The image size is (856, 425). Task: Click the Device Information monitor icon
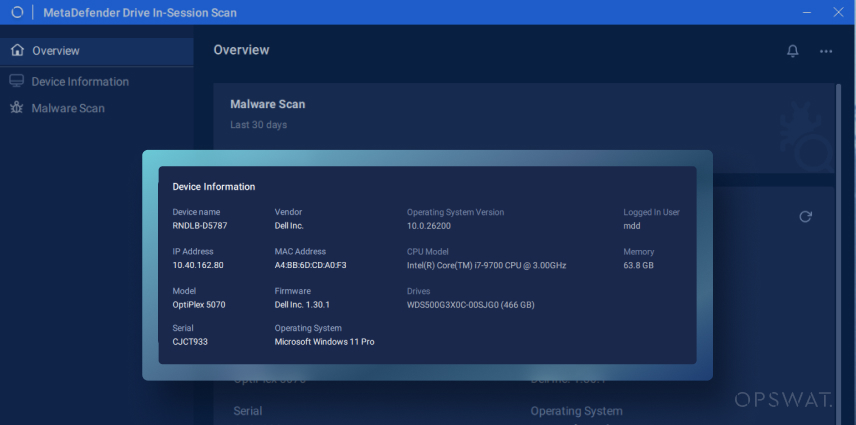(16, 81)
